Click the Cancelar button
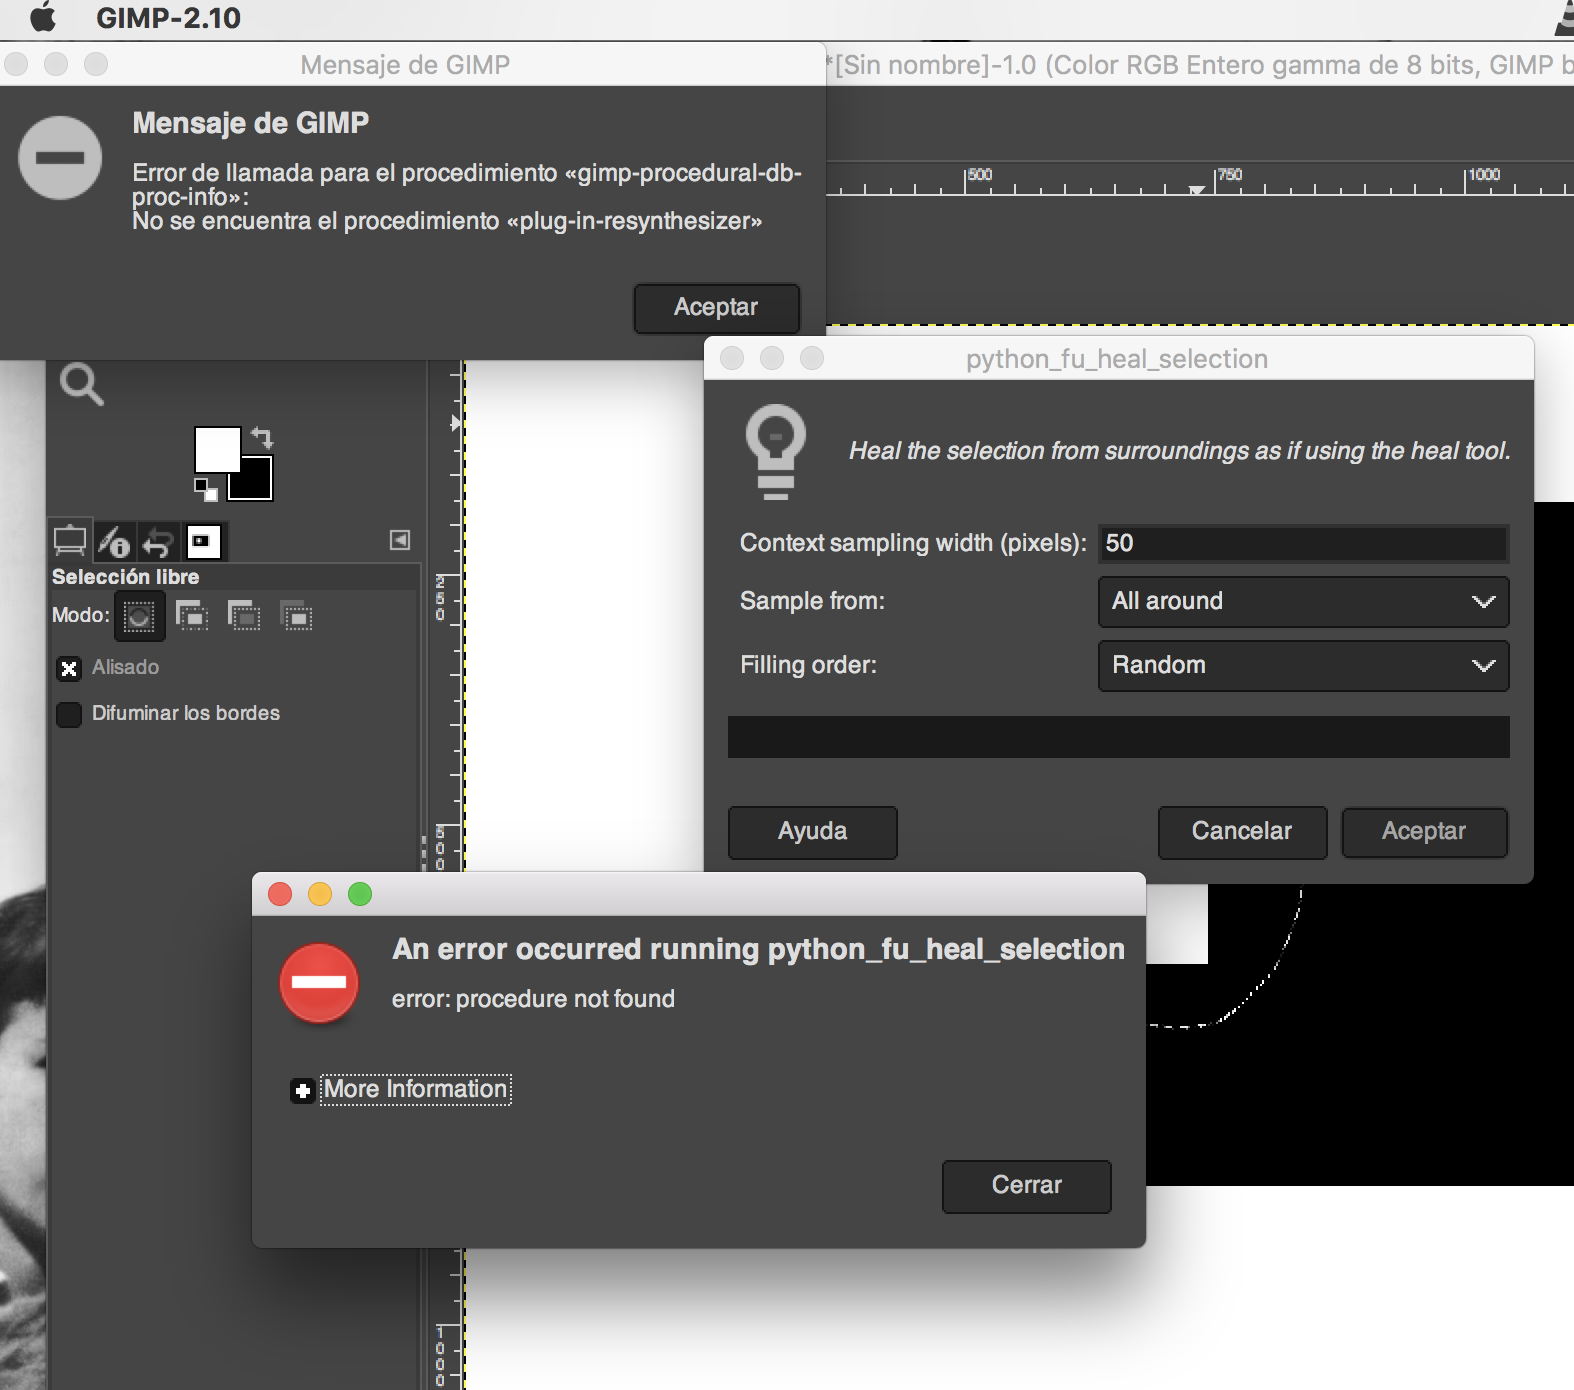The width and height of the screenshot is (1574, 1390). pyautogui.click(x=1242, y=832)
